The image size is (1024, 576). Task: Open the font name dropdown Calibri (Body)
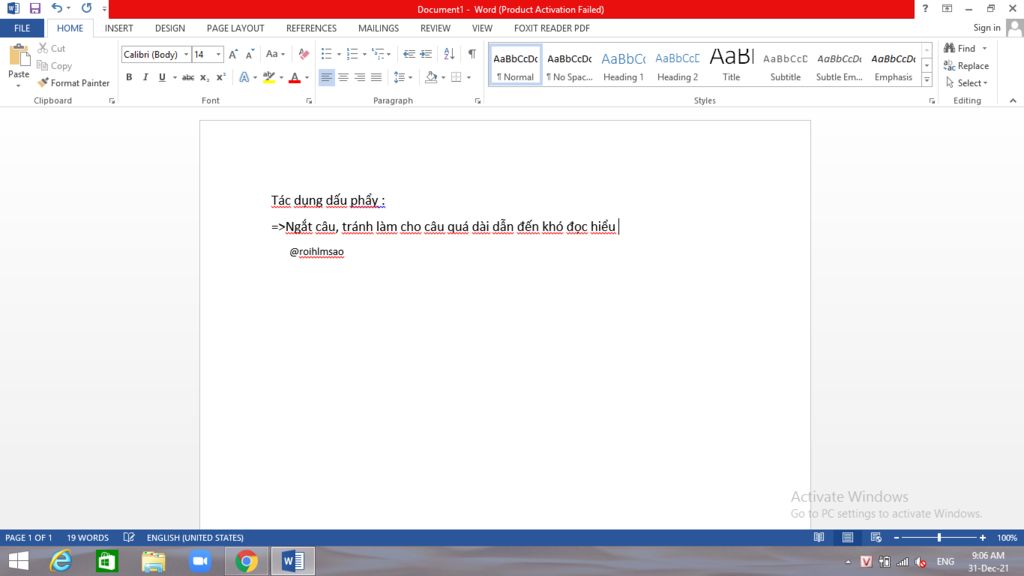186,54
